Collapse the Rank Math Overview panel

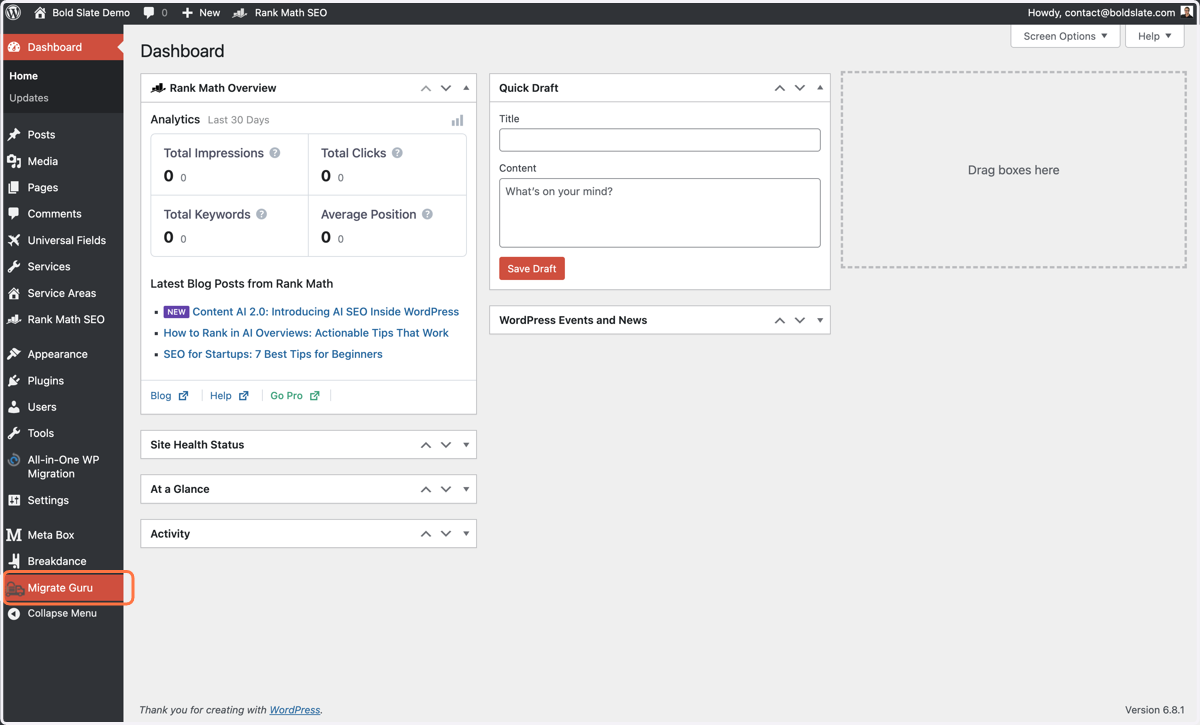[466, 88]
